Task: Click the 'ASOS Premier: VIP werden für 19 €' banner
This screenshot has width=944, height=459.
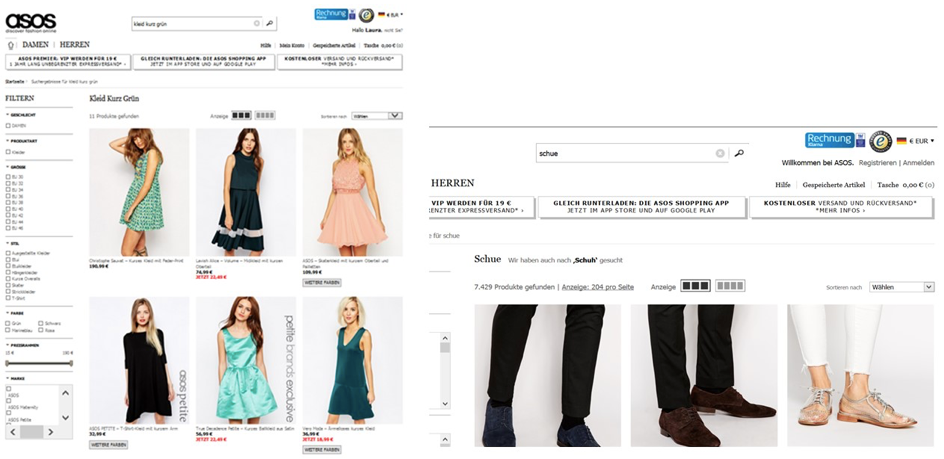Action: point(68,62)
